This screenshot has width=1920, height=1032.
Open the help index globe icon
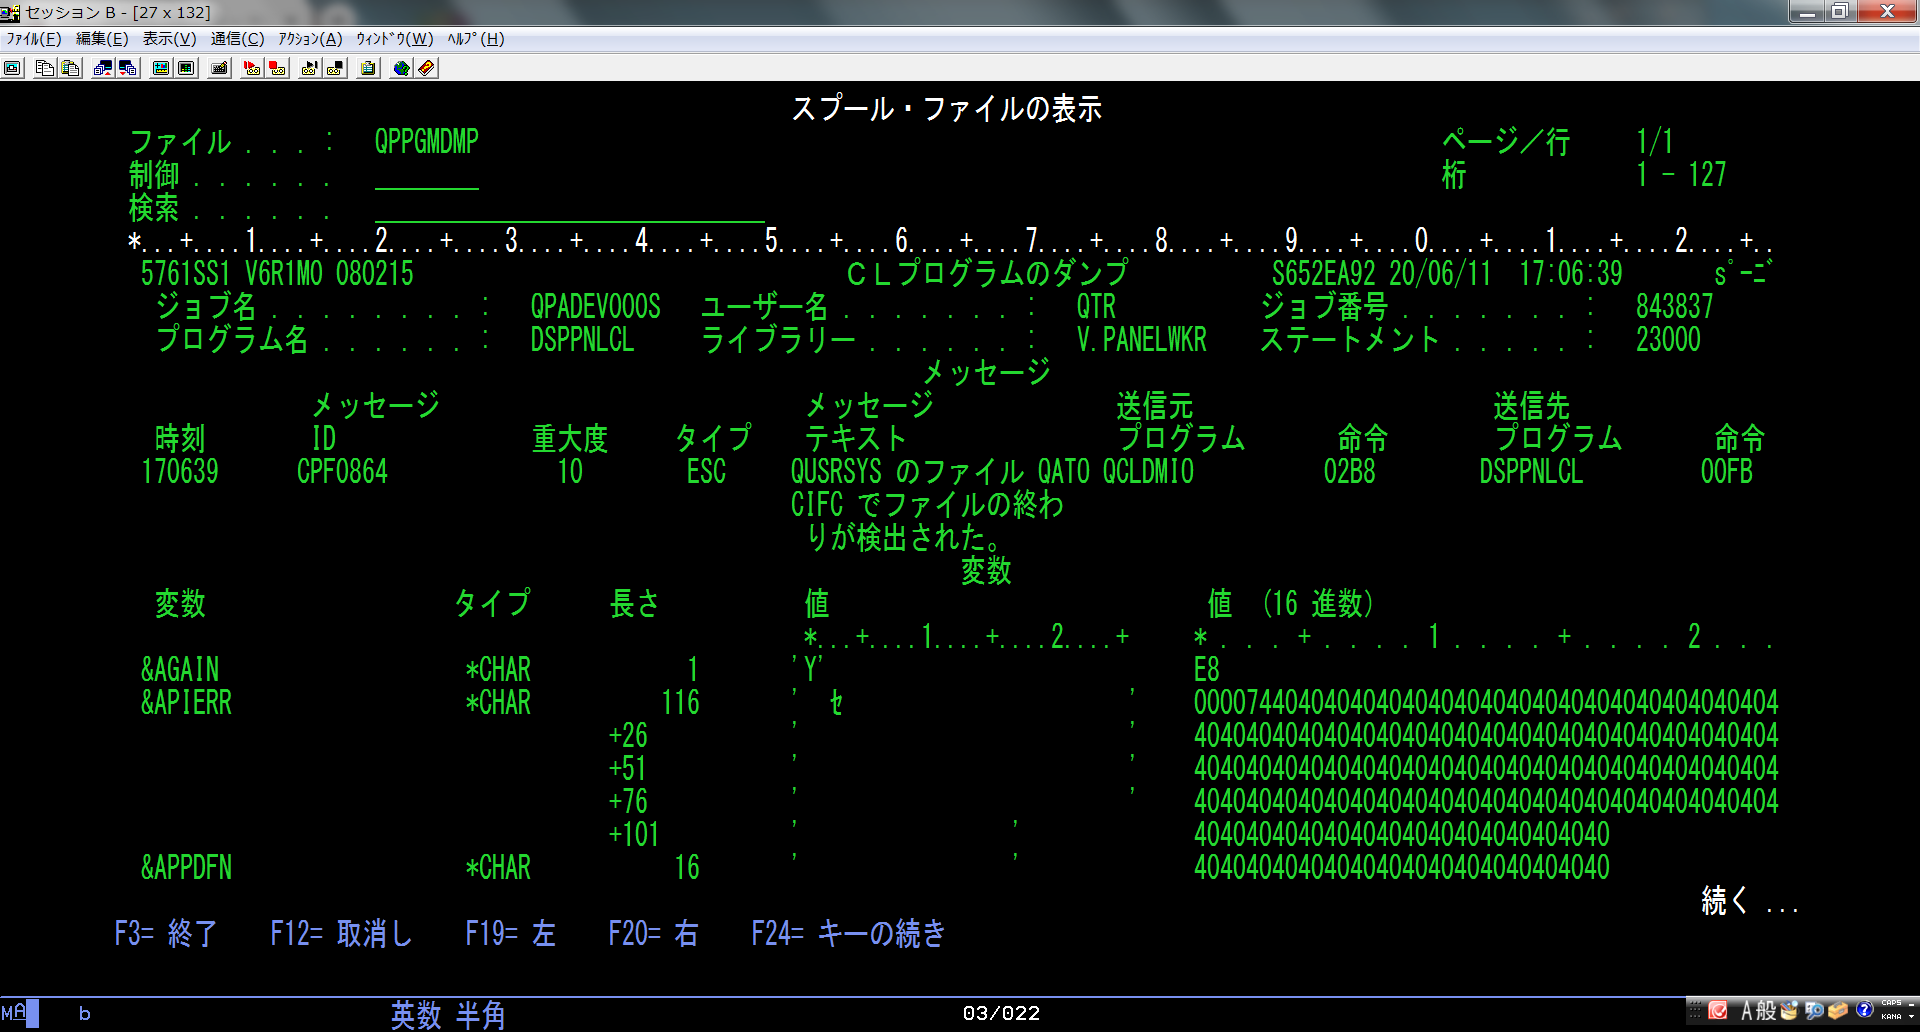coord(401,68)
